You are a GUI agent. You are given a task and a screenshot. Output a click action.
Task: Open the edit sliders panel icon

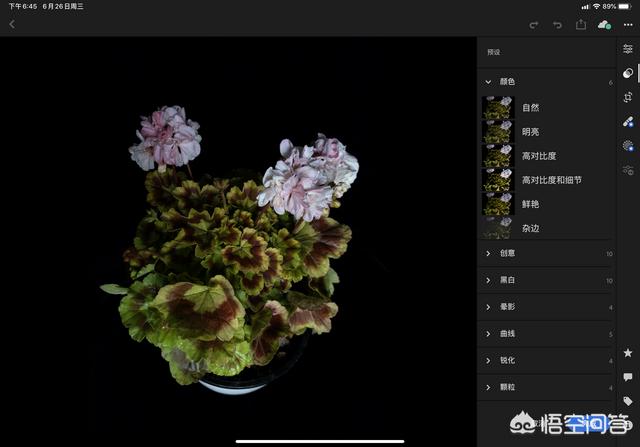(628, 48)
